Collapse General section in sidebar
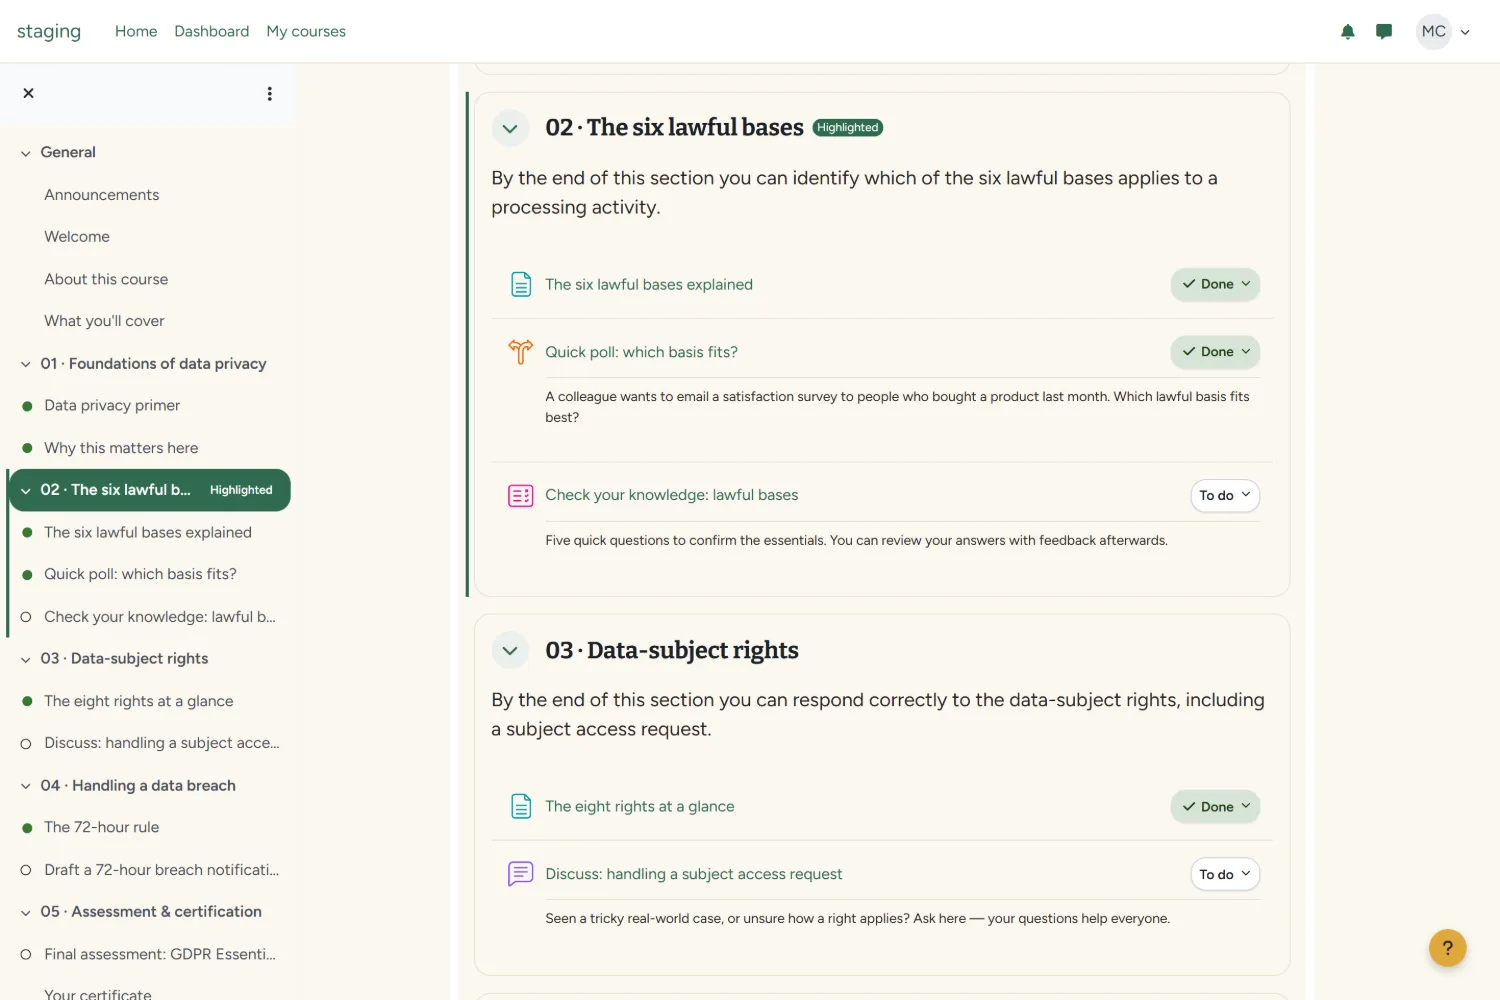Viewport: 1500px width, 1000px height. coord(26,153)
